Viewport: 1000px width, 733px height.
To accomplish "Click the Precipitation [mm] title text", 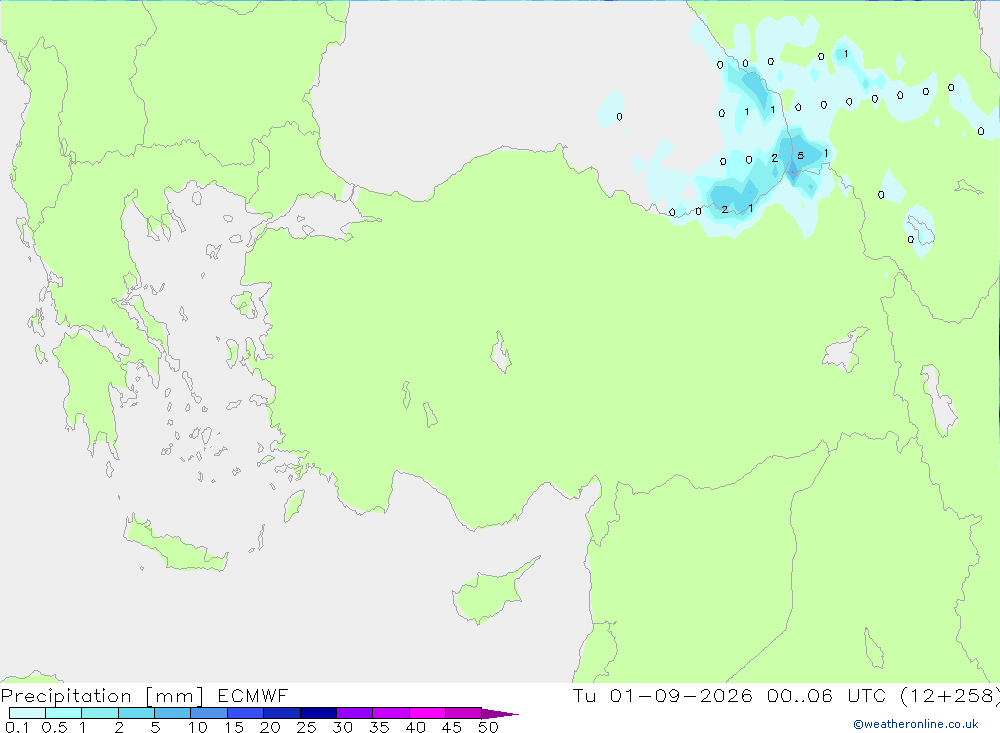I will coord(102,696).
